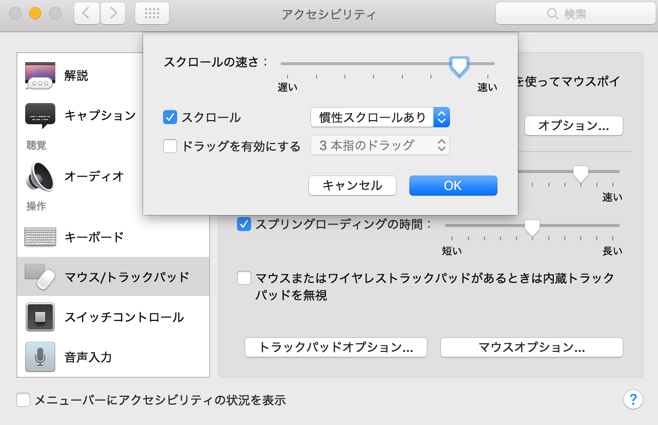
Task: Click the 音声入力 microphone icon
Action: (40, 357)
